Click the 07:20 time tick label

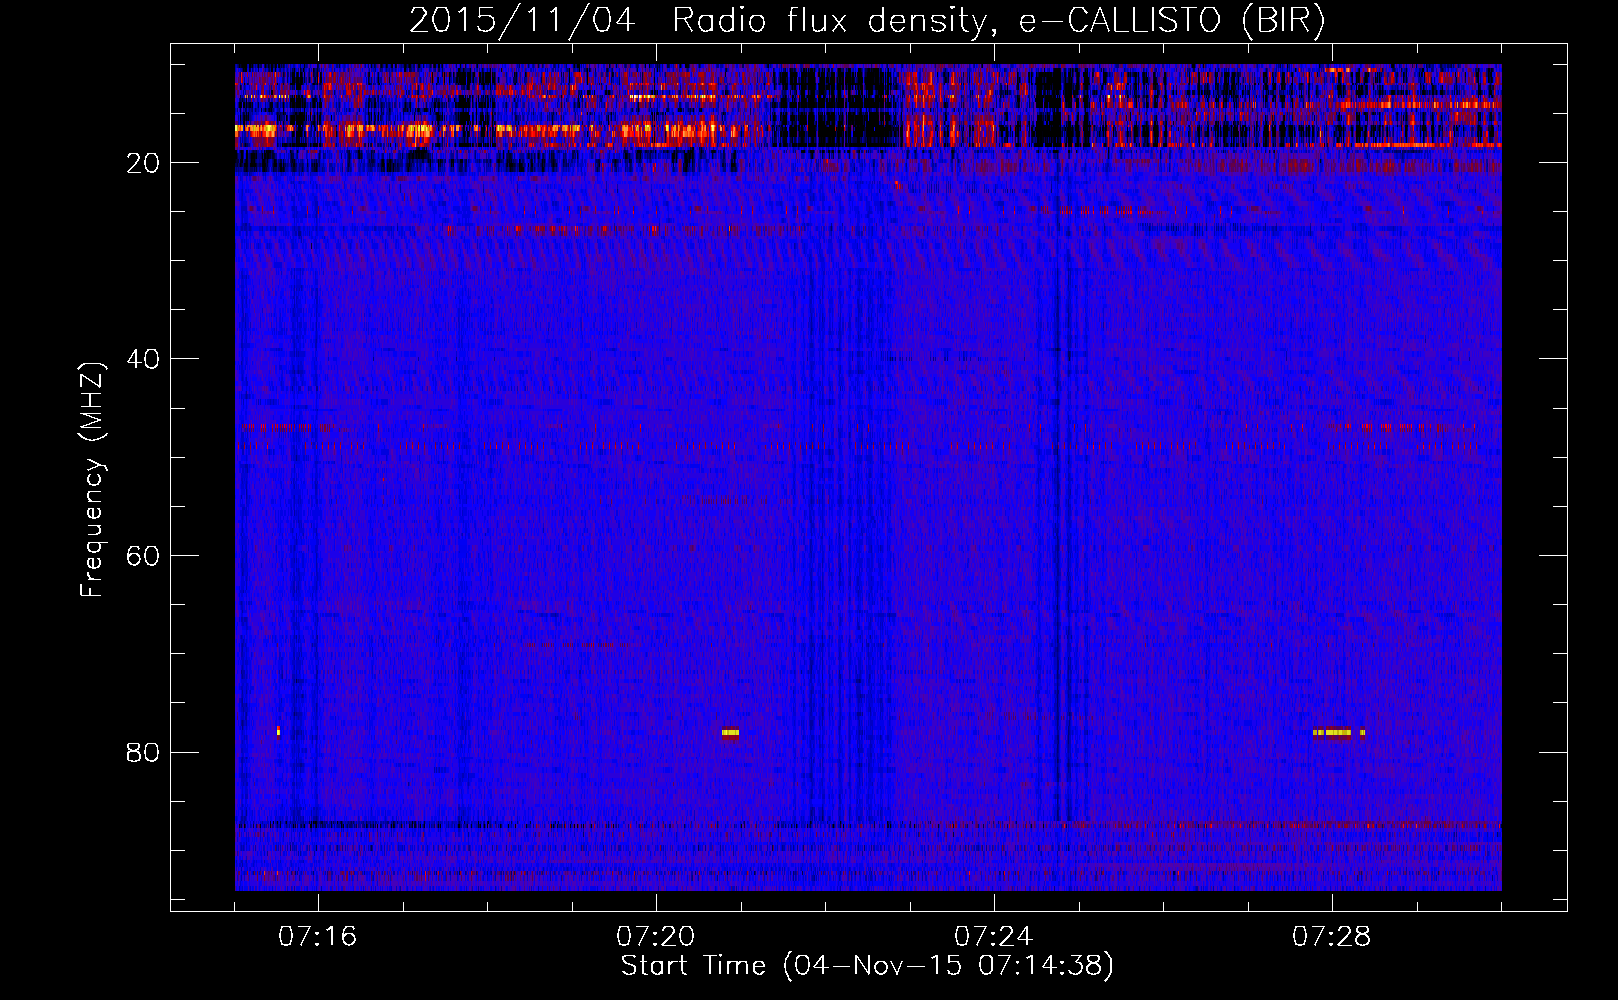655,937
